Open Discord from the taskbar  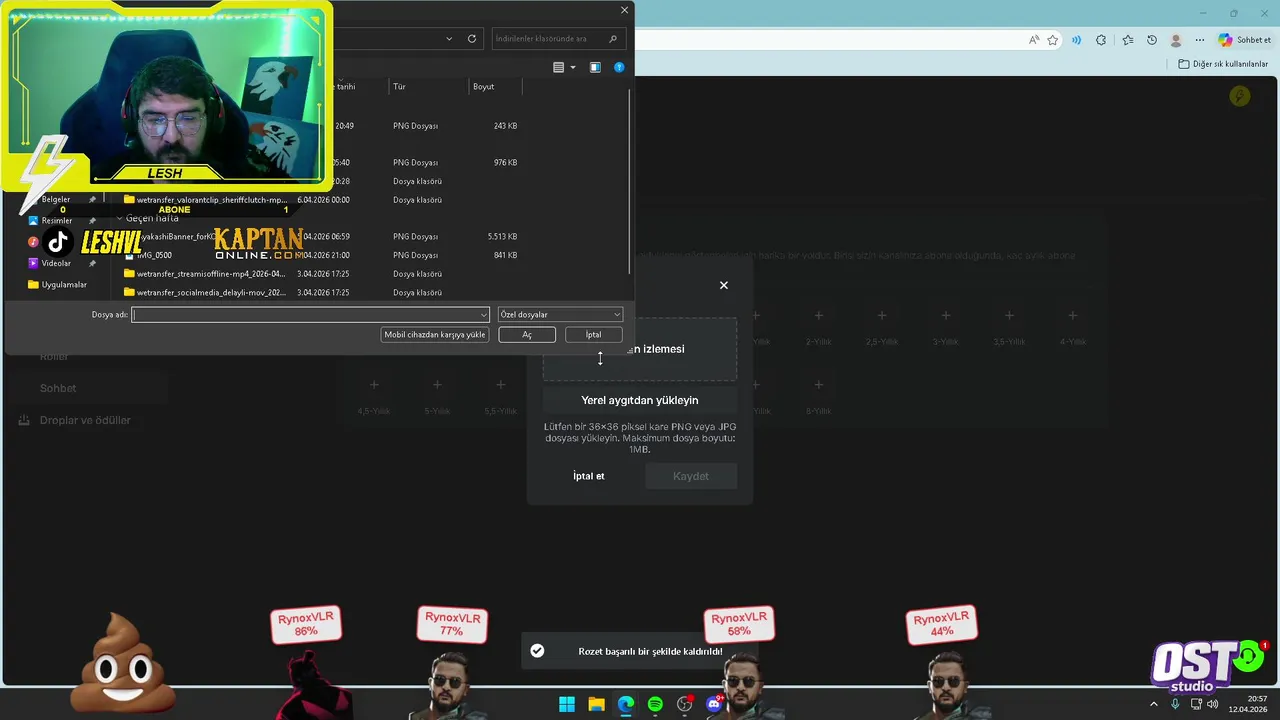714,704
